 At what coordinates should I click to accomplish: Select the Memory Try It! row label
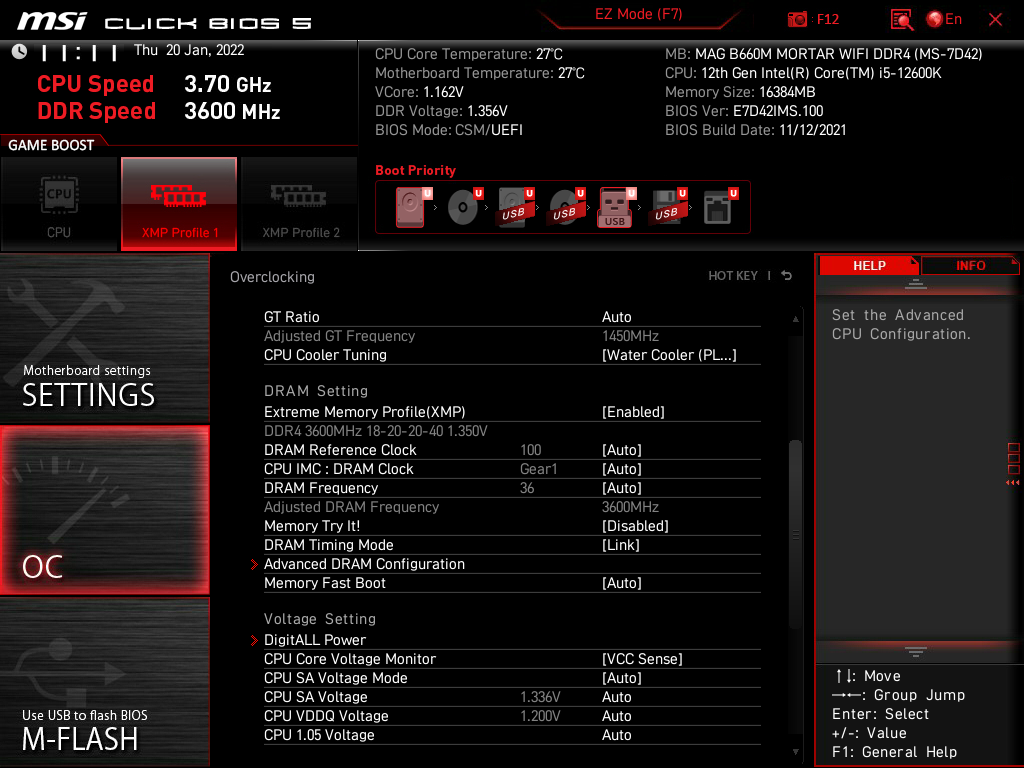[x=312, y=526]
